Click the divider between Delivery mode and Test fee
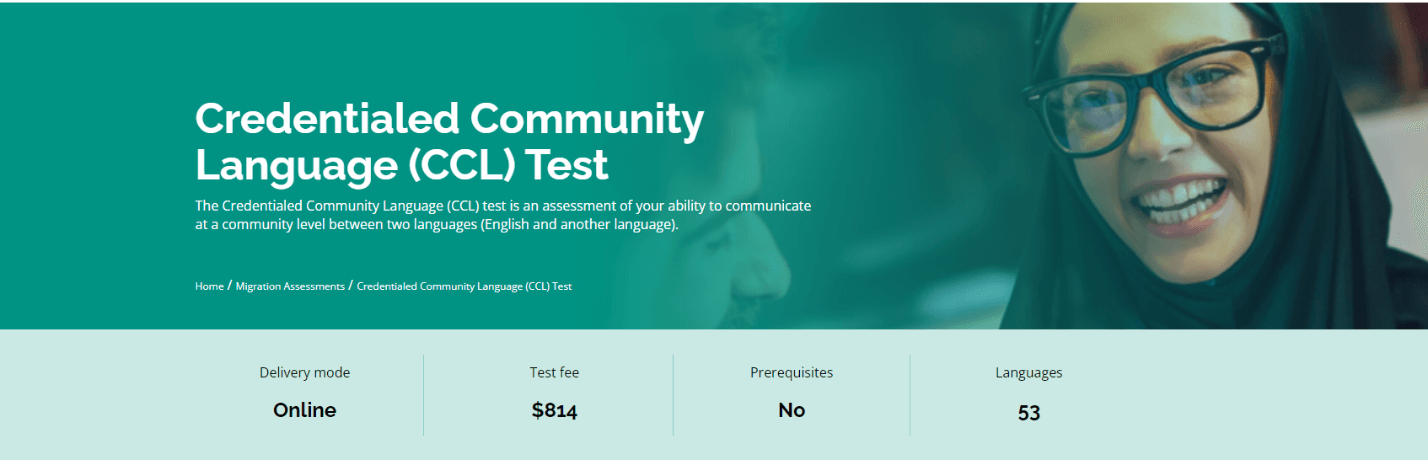The image size is (1428, 460). click(x=423, y=395)
